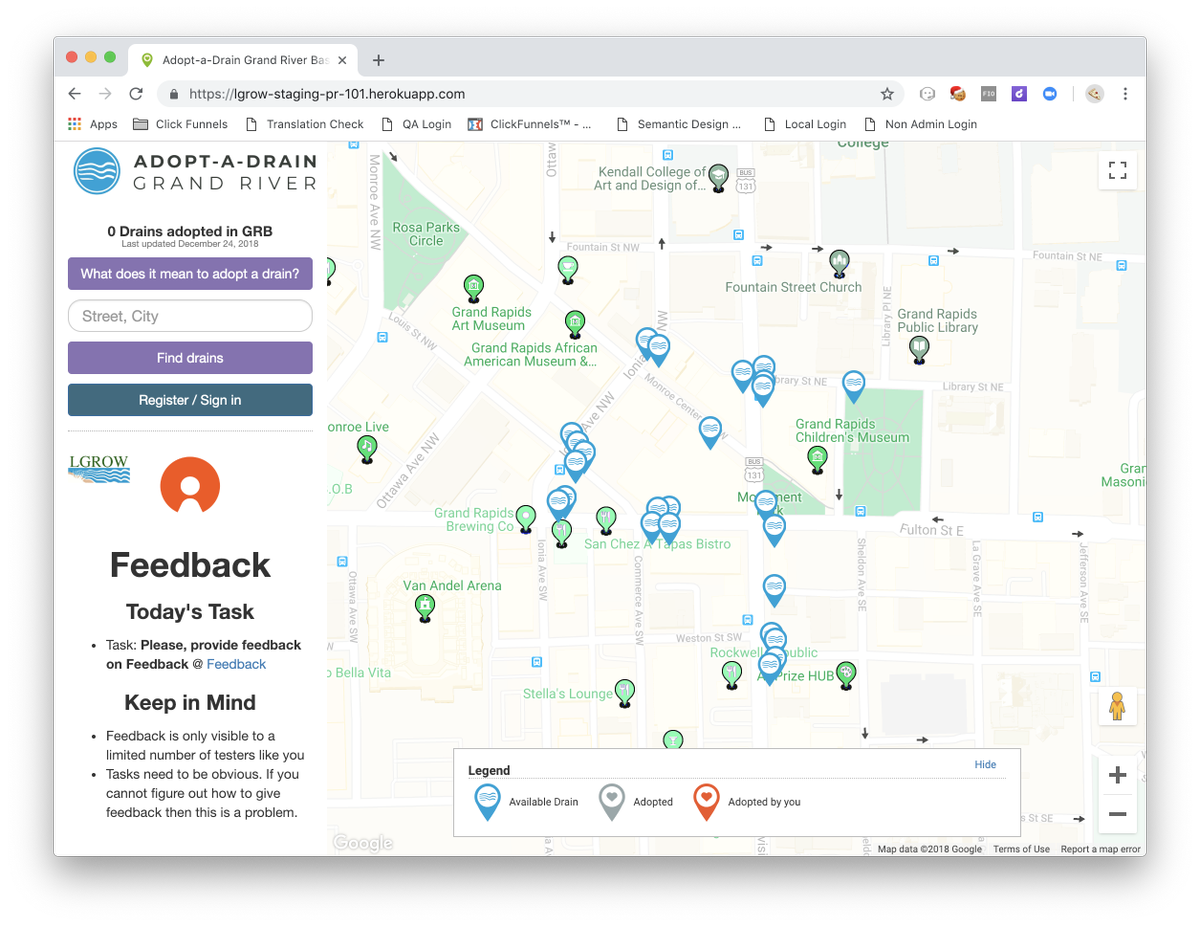Click the orange user avatar icon

[190, 485]
